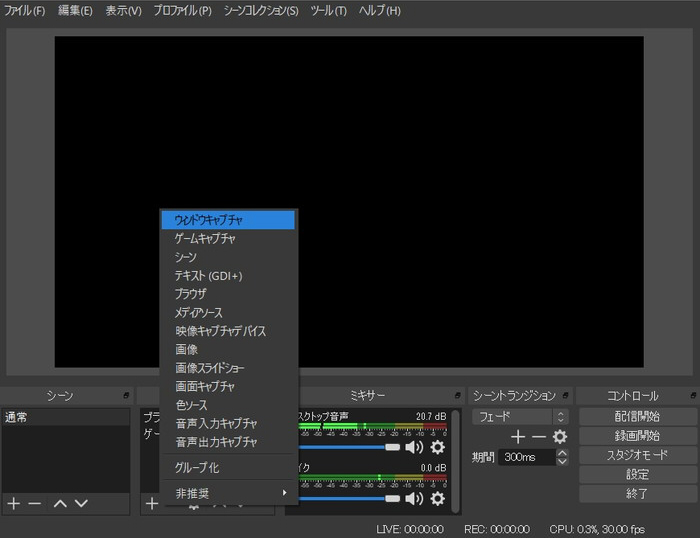Open the プロファイル(P) menu
The image size is (700, 538).
coord(183,11)
